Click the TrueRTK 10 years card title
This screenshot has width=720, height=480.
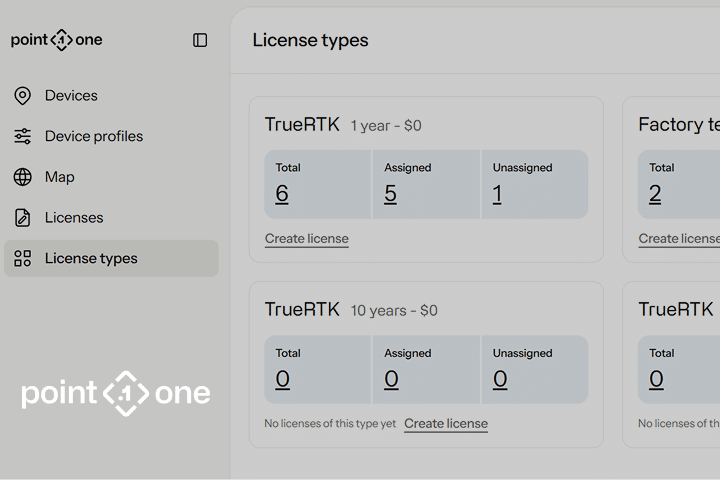pos(302,310)
